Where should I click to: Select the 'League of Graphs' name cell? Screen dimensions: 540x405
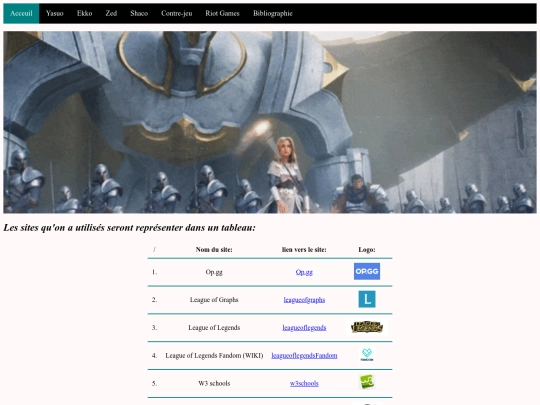click(214, 300)
